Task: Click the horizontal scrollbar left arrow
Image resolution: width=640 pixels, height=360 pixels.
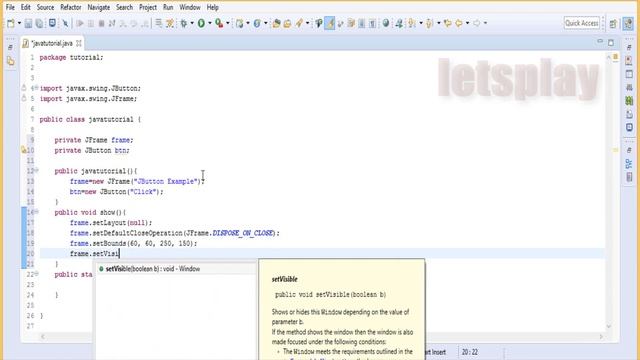Action: click(x=43, y=337)
